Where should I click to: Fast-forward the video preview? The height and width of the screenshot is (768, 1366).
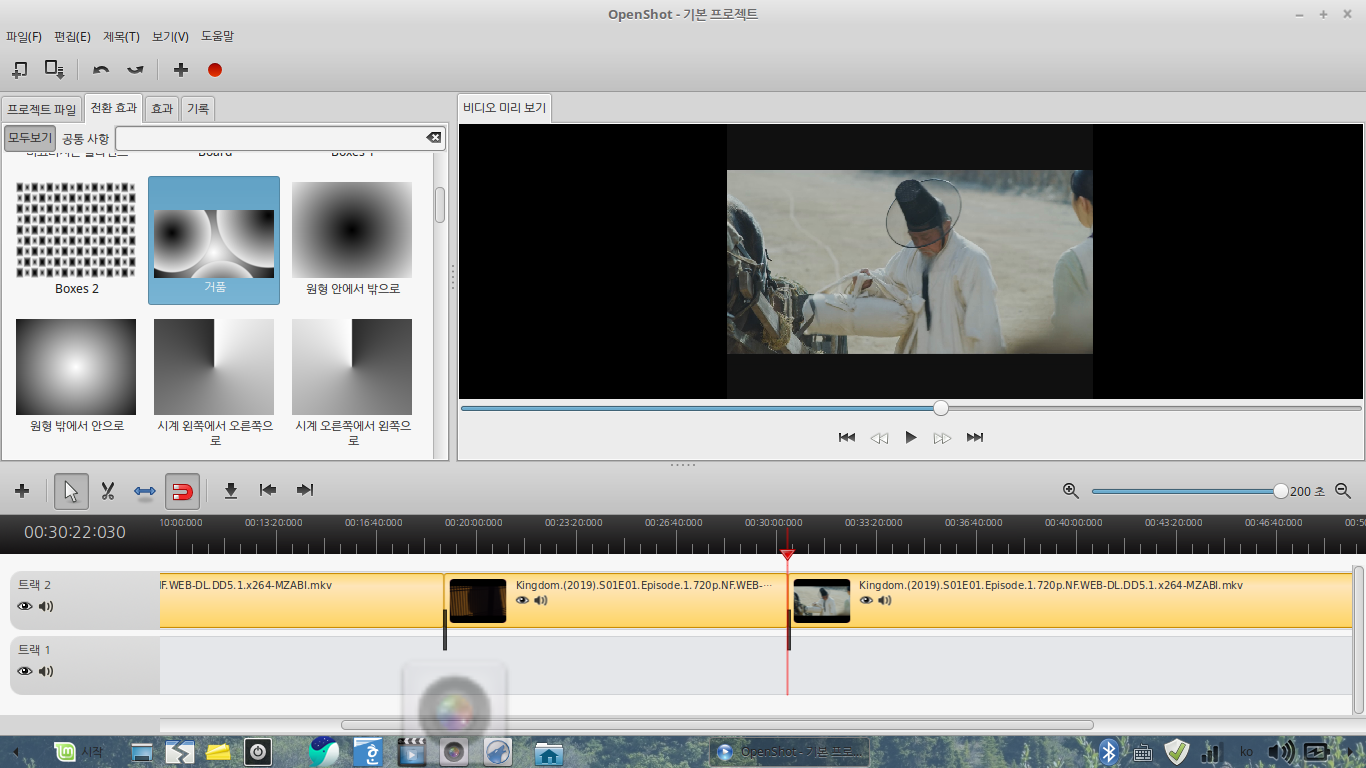942,438
